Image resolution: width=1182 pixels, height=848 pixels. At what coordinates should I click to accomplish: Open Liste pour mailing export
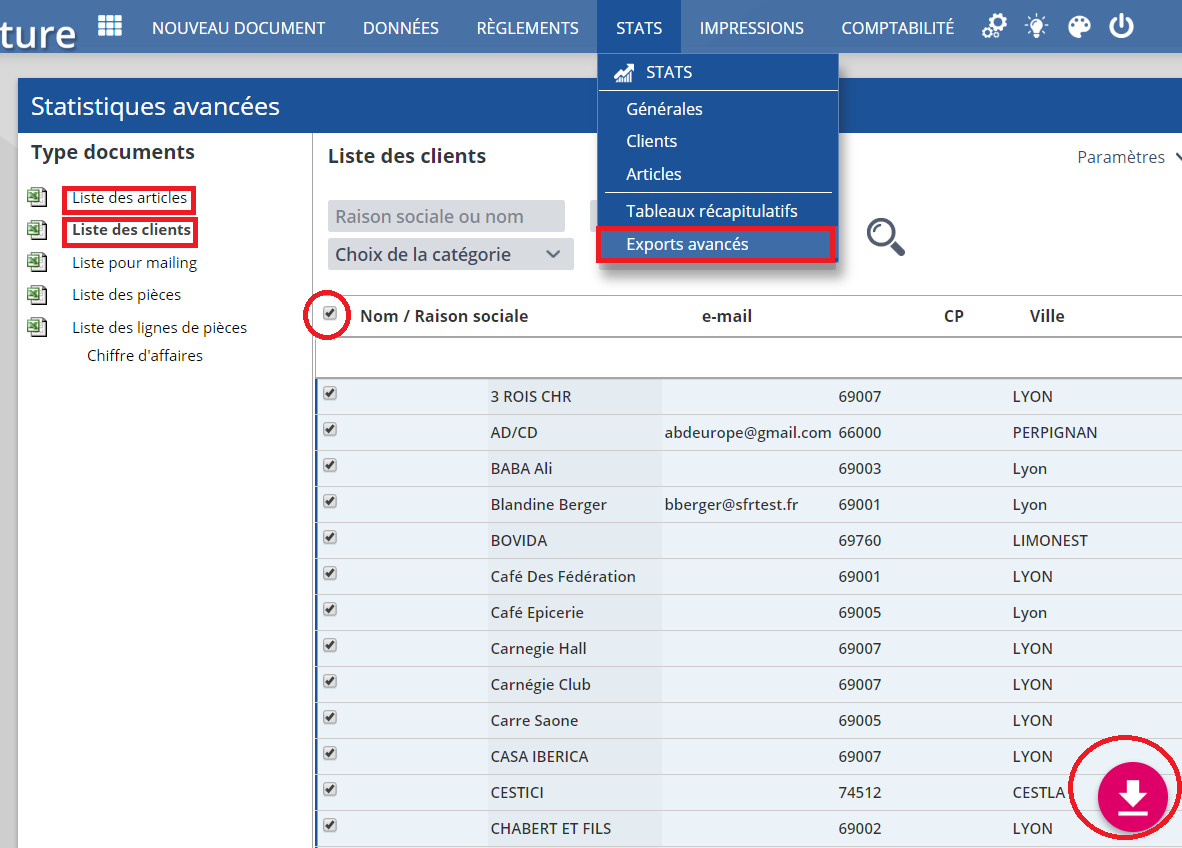coord(134,263)
